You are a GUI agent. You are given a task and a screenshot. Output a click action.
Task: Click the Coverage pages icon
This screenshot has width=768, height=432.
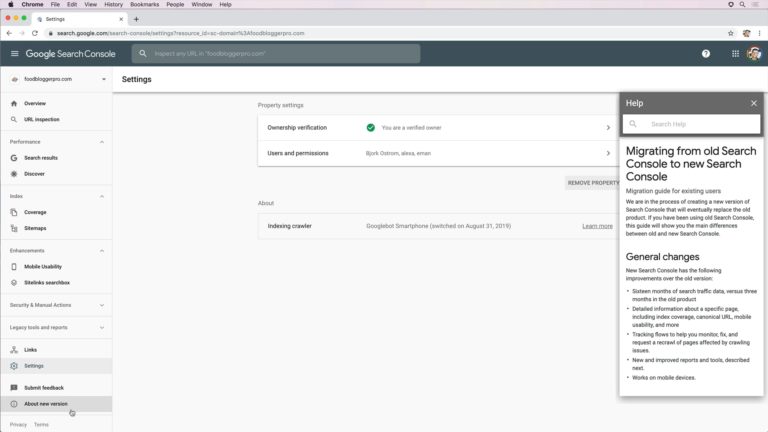pos(14,212)
